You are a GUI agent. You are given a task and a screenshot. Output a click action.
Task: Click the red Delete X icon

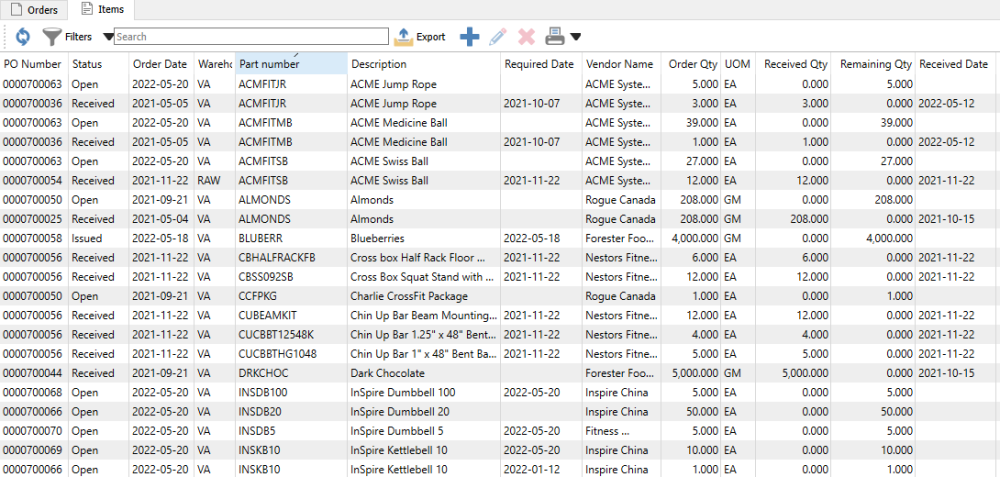tap(526, 37)
